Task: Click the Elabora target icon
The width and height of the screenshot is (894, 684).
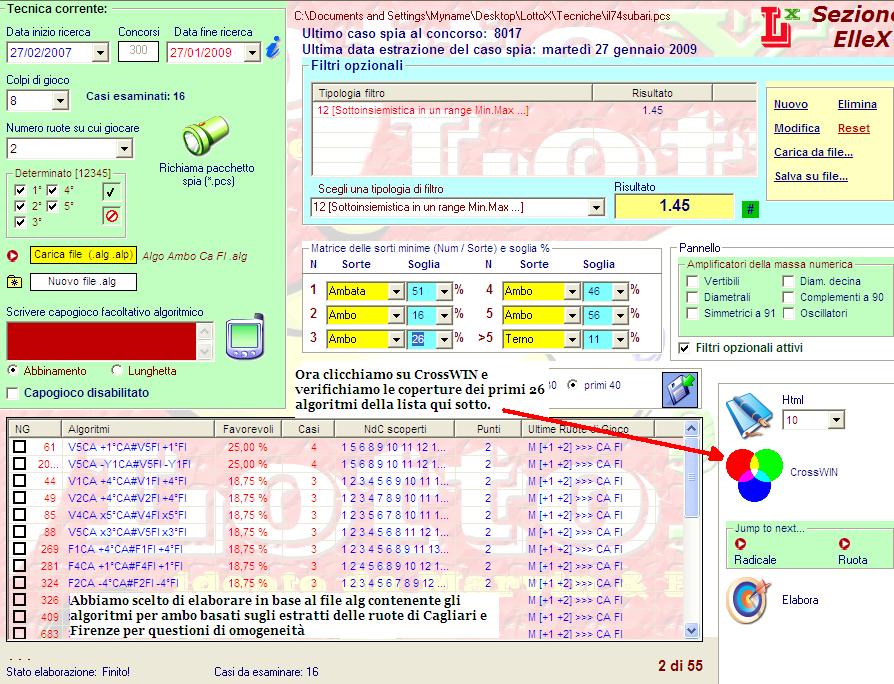Action: [749, 601]
